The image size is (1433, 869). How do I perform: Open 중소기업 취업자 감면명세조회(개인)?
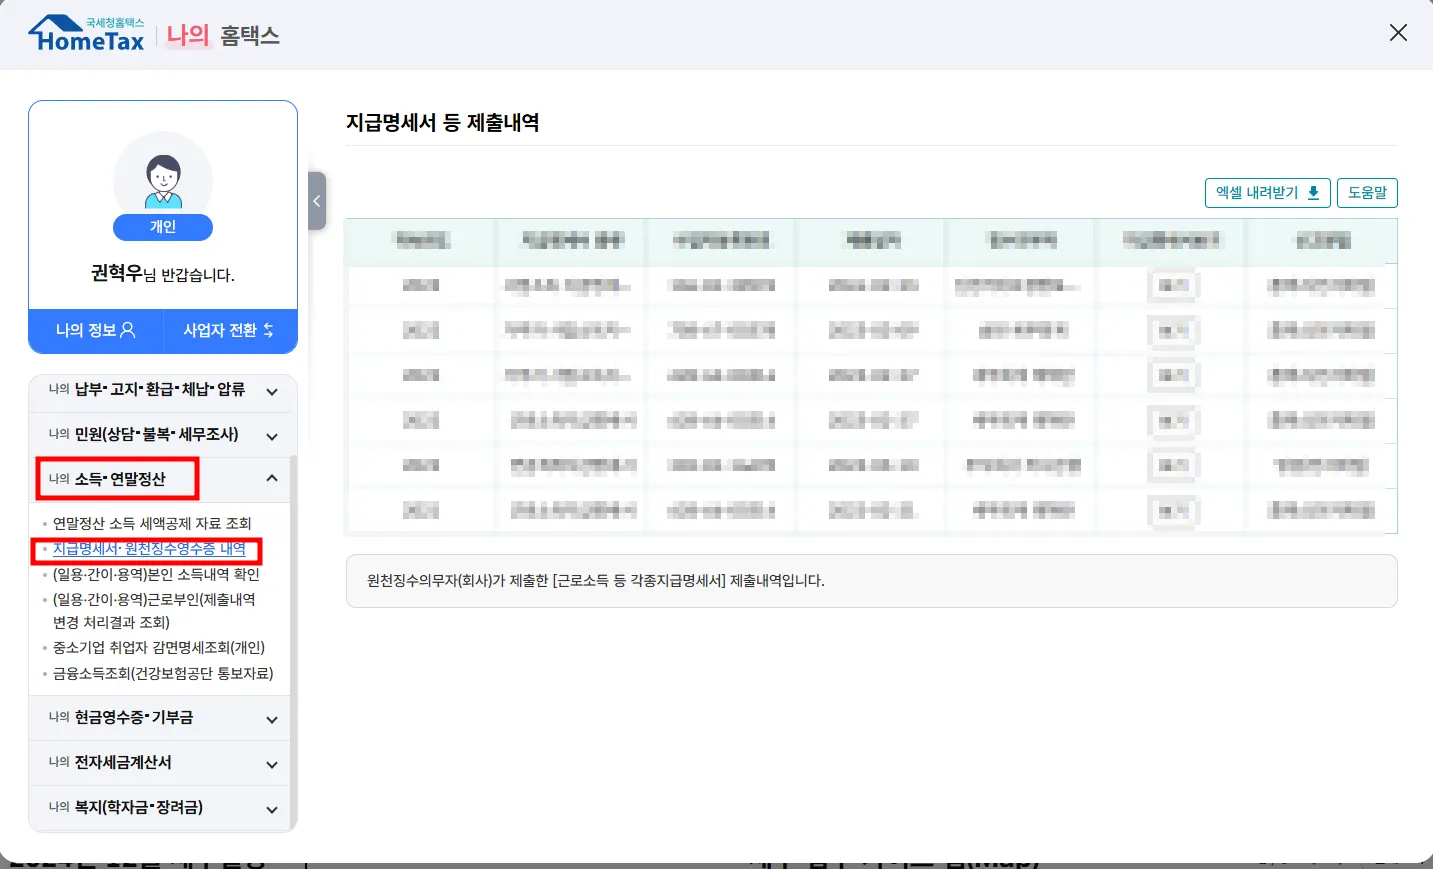[x=159, y=647]
